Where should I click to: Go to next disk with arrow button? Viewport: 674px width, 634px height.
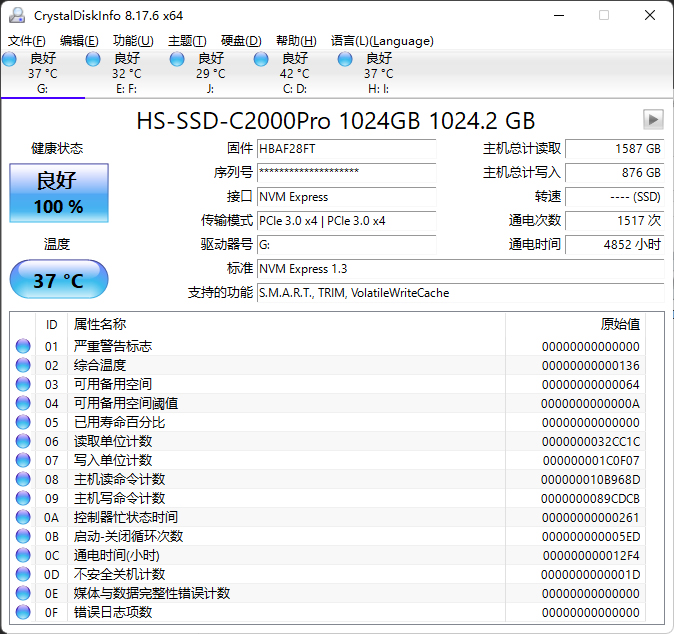click(x=653, y=119)
